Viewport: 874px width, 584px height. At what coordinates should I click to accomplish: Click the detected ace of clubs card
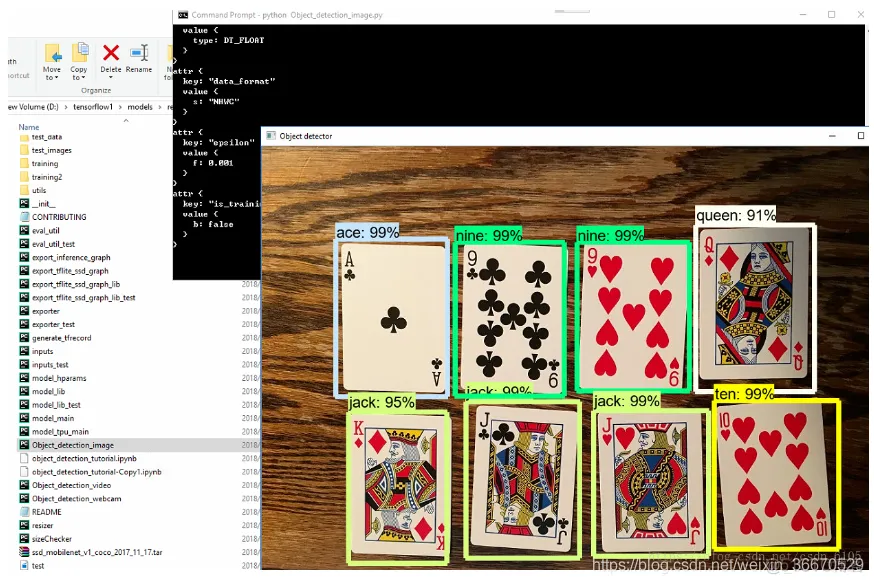[392, 318]
